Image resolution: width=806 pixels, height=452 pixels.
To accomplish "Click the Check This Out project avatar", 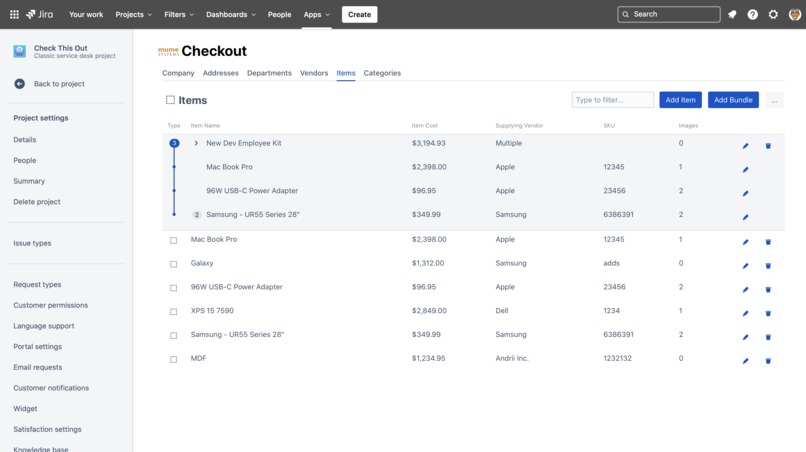I will tap(20, 51).
